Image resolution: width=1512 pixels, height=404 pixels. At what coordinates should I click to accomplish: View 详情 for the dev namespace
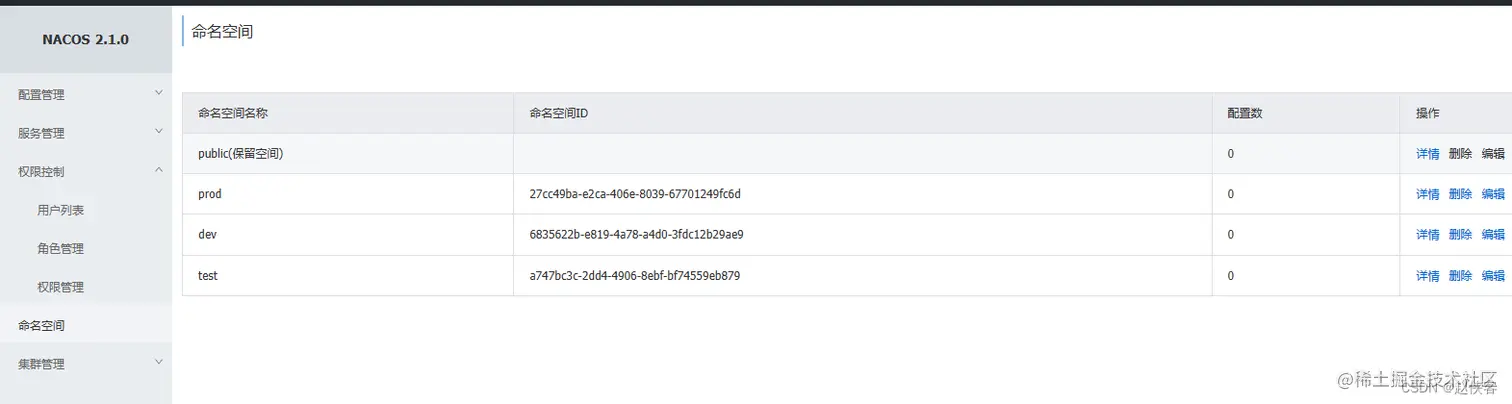(1428, 235)
